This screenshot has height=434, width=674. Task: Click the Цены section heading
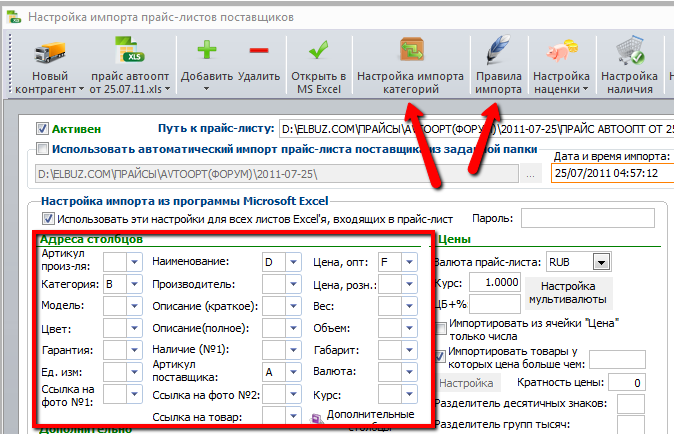click(455, 239)
